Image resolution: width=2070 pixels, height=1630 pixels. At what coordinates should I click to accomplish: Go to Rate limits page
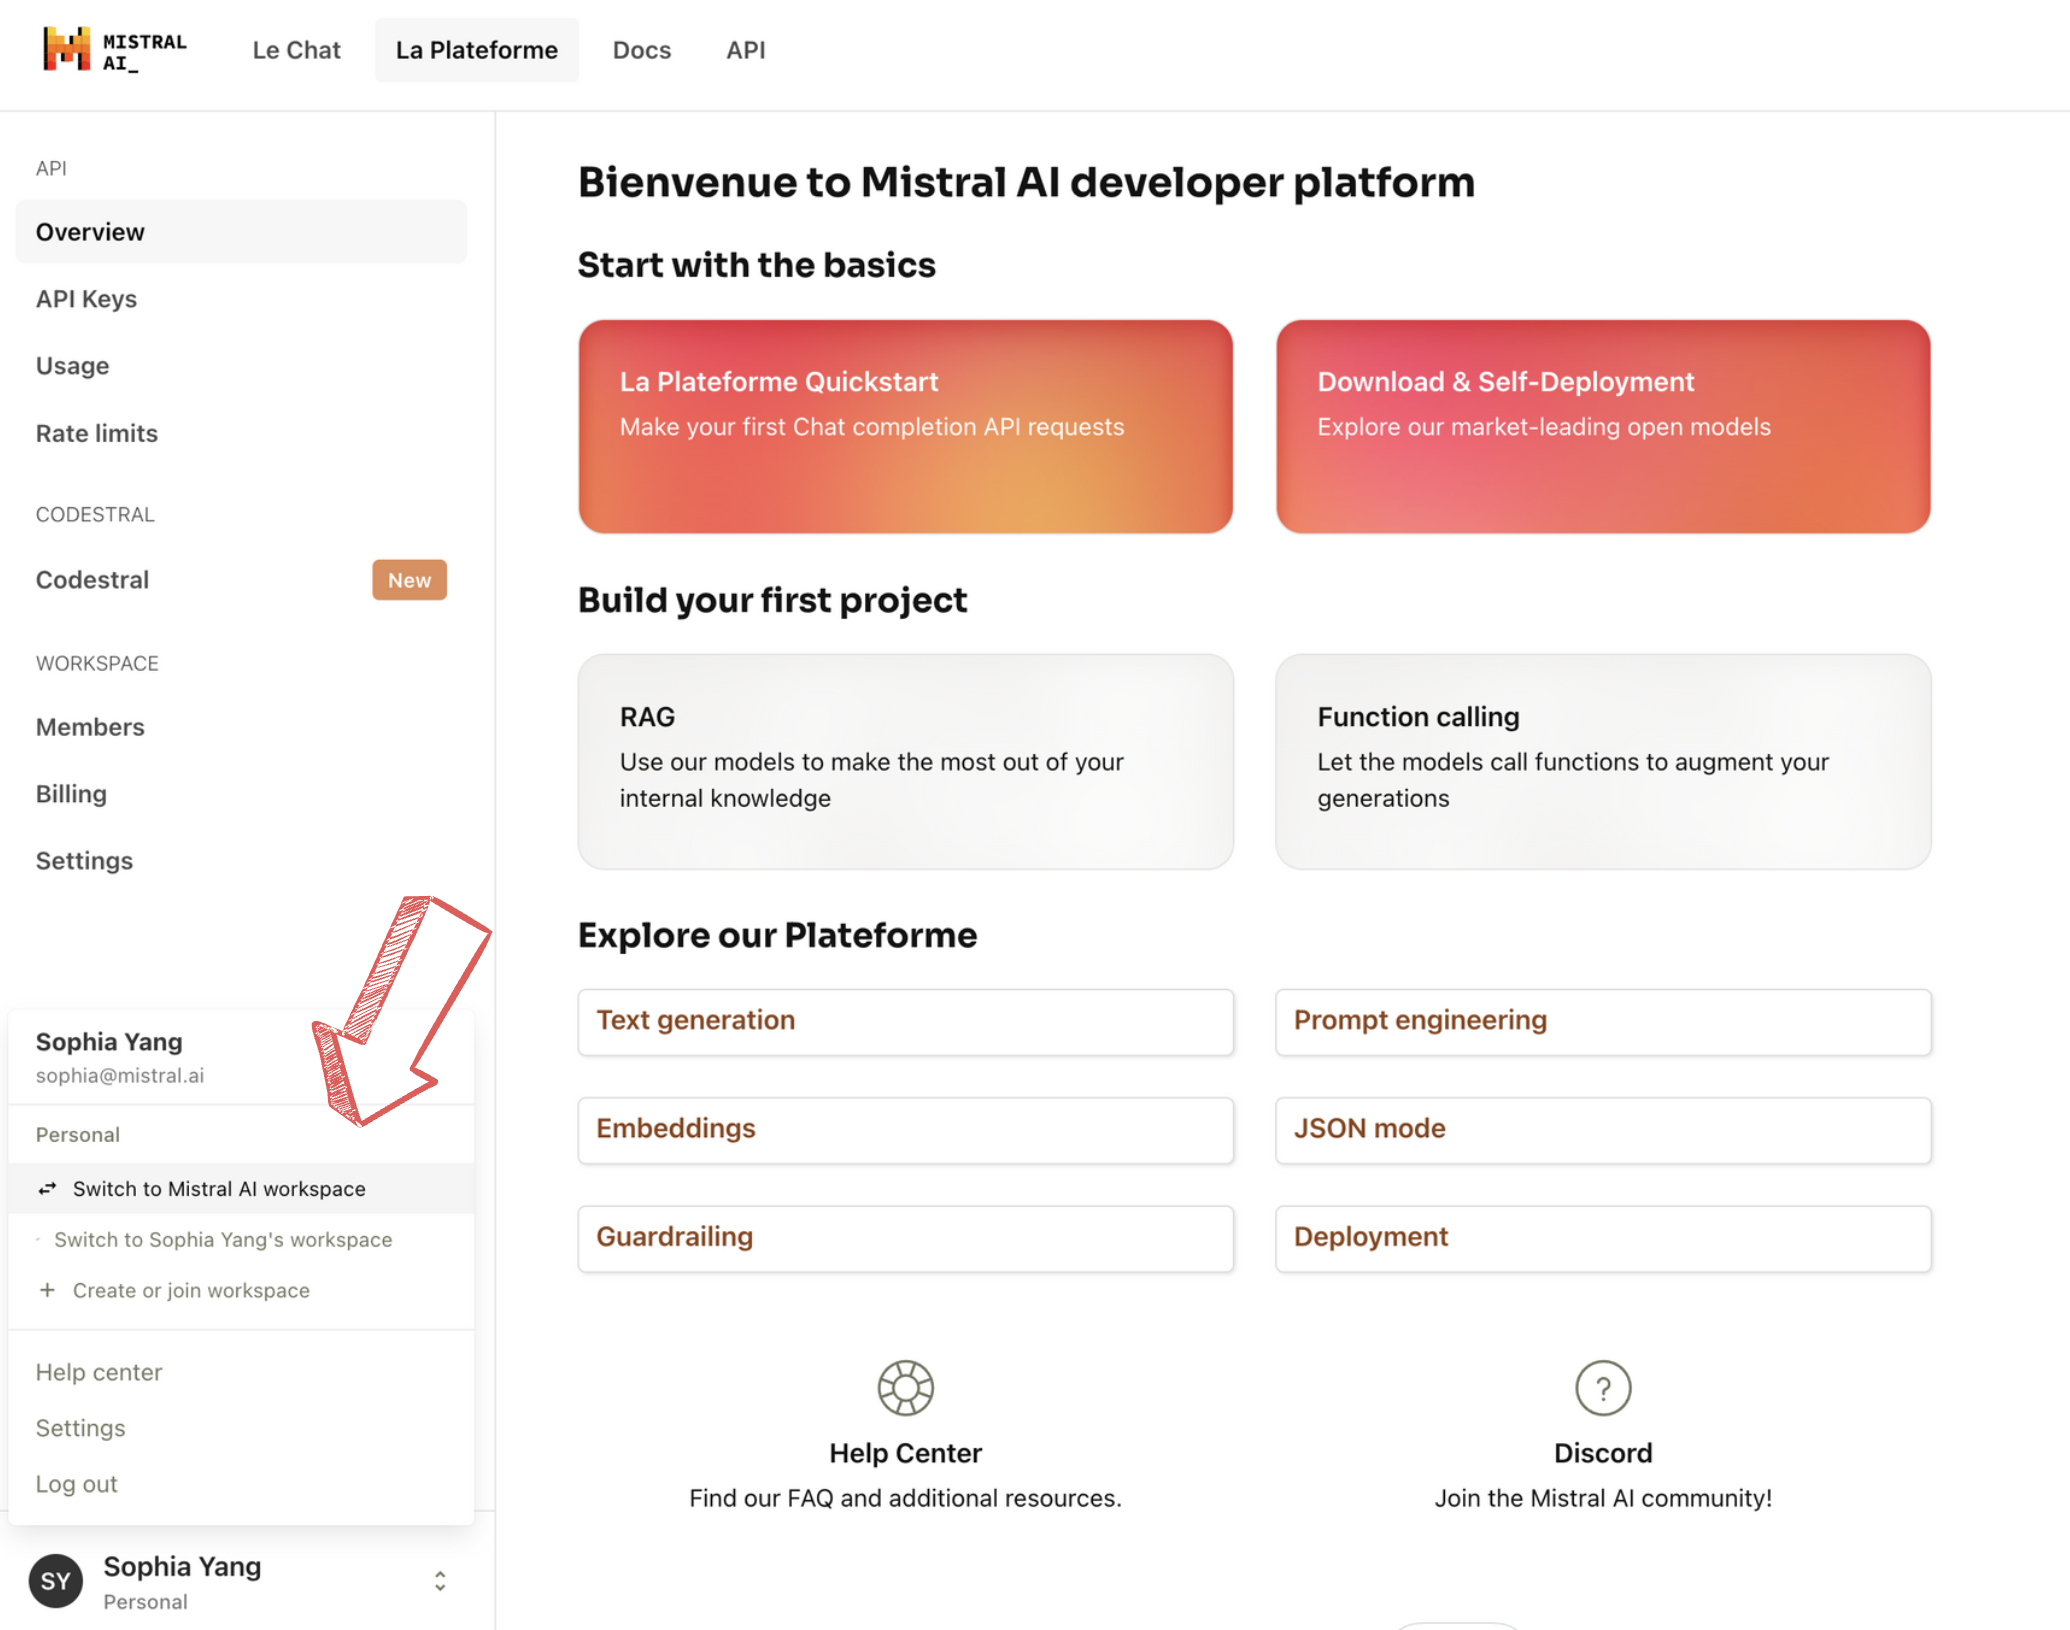coord(97,433)
